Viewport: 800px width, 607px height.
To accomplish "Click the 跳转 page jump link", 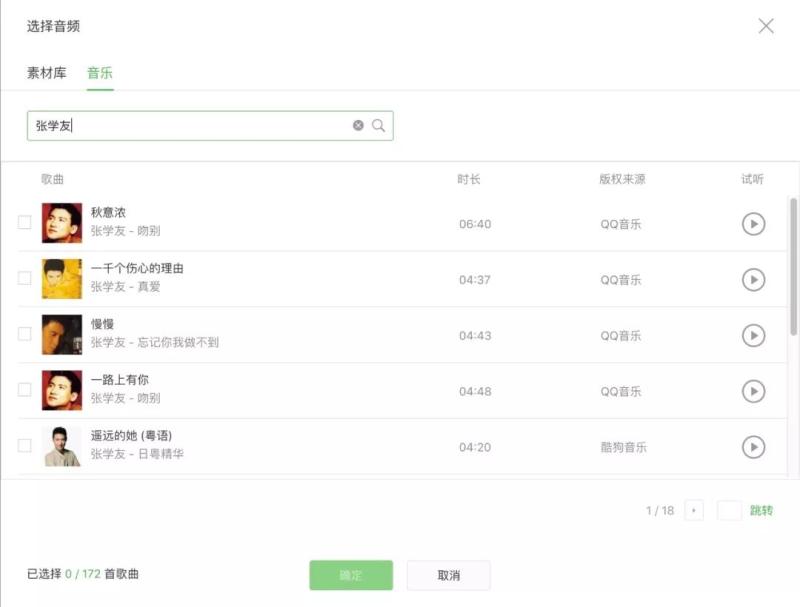I will click(x=761, y=511).
